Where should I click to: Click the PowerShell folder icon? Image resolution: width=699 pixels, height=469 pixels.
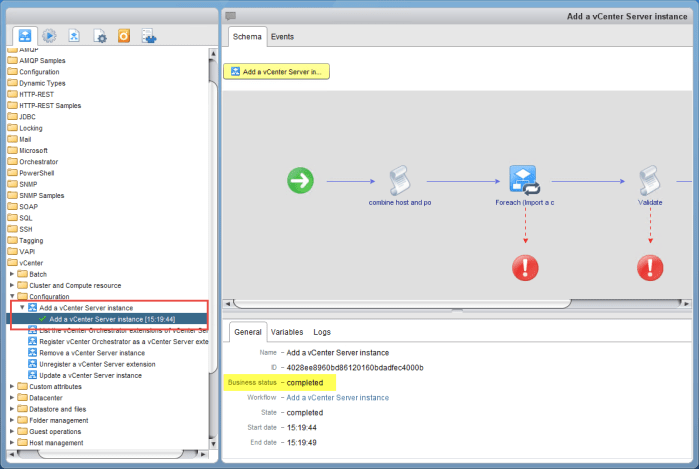click(12, 173)
